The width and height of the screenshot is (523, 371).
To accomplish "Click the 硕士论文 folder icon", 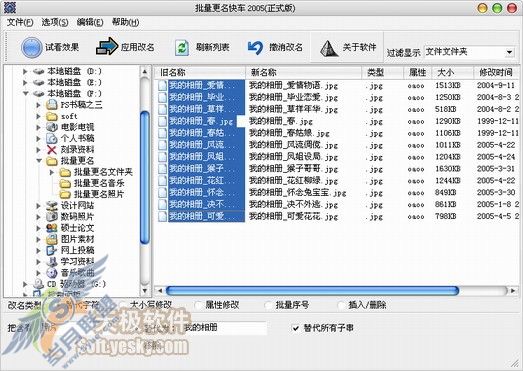I will pyautogui.click(x=52, y=228).
